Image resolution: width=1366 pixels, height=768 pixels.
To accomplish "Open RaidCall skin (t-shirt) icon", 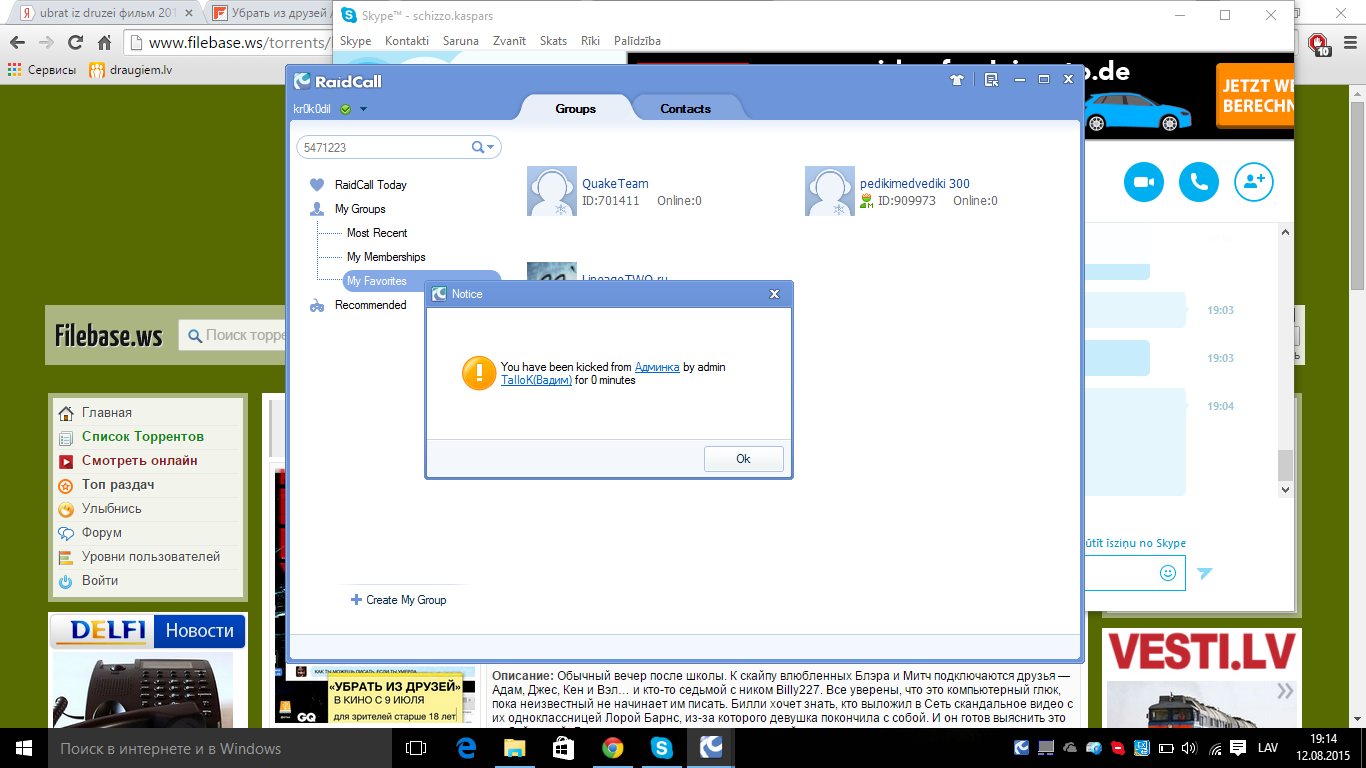I will [957, 80].
